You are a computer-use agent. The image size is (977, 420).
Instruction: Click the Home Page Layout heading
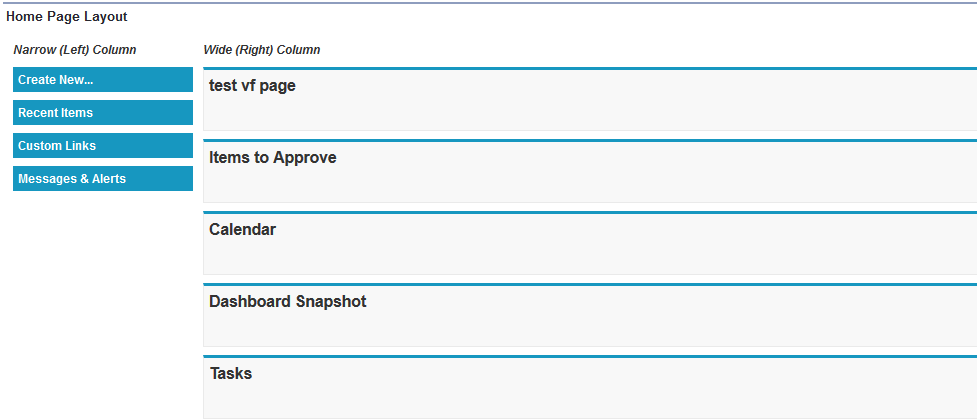66,17
